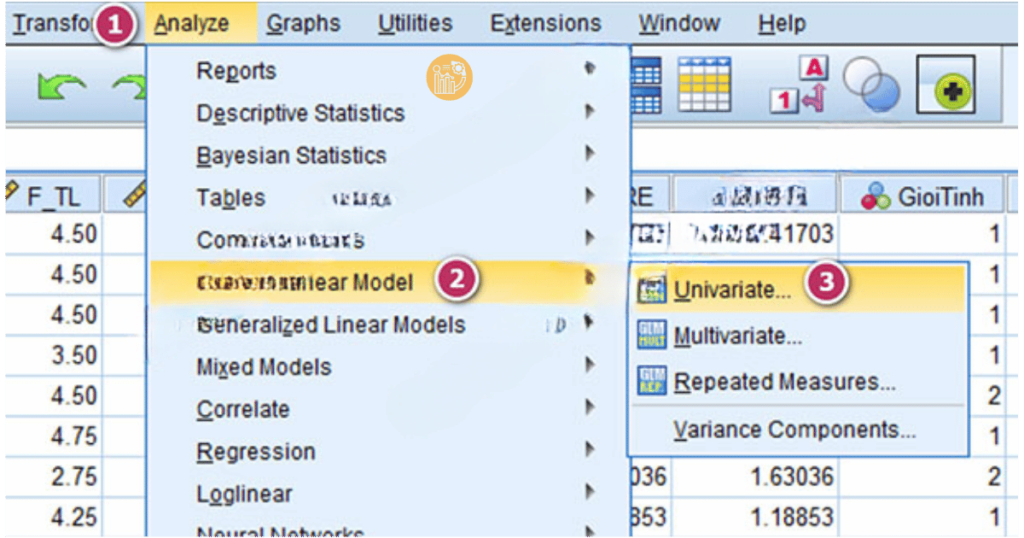This screenshot has width=1024, height=538.
Task: Expand the Descriptive Statistics submenu arrow
Action: [x=590, y=113]
